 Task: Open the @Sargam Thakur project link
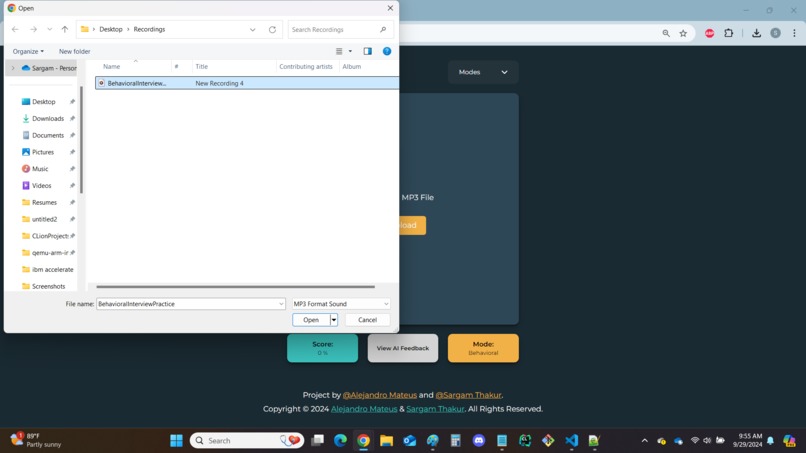(x=468, y=395)
